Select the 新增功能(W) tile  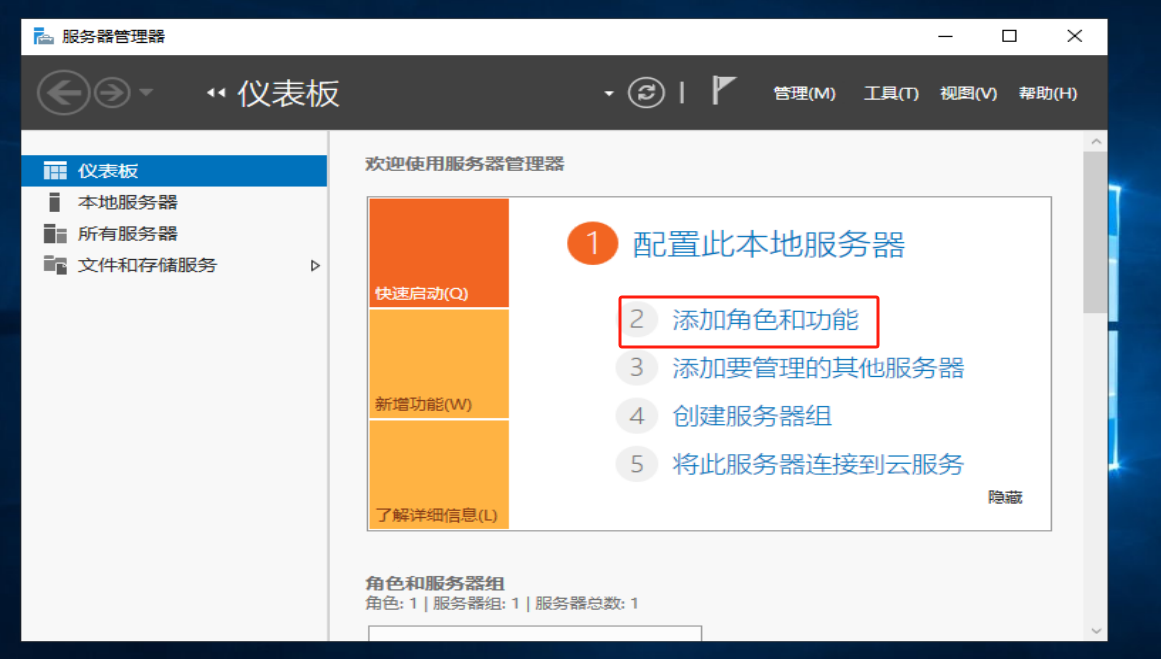[439, 364]
